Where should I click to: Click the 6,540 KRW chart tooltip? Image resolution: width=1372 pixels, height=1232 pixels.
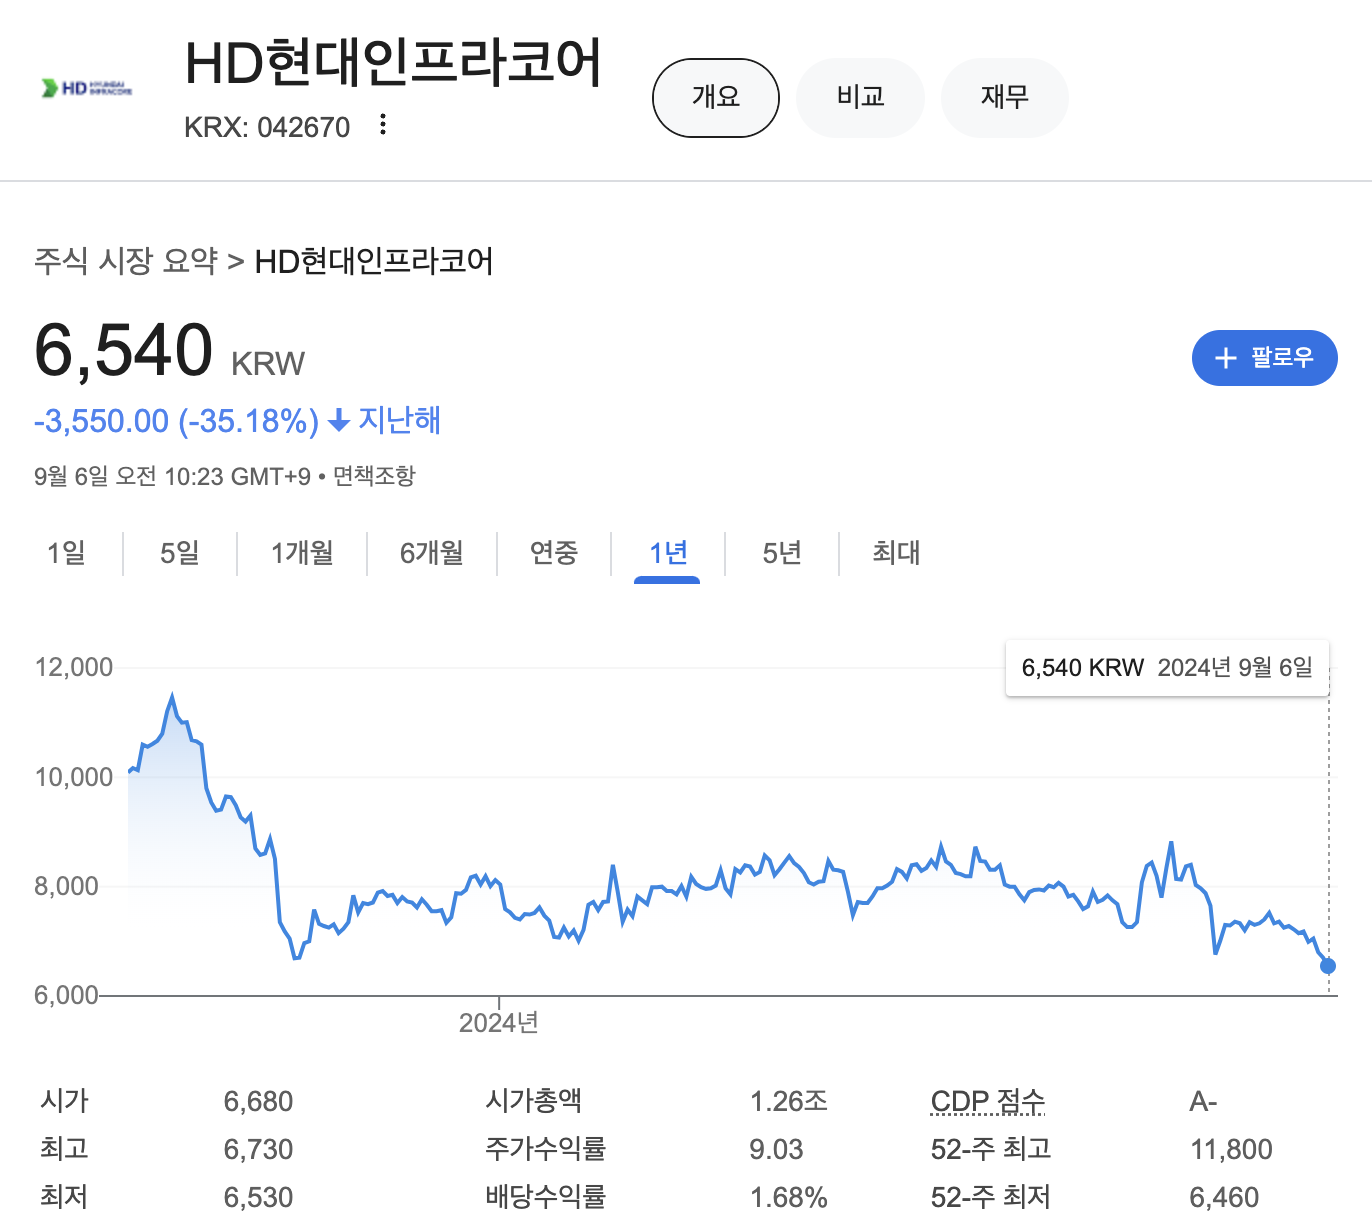pyautogui.click(x=1167, y=668)
